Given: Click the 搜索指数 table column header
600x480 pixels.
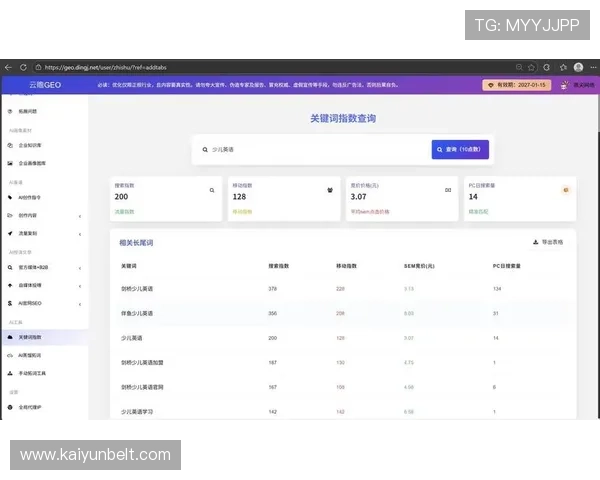Looking at the screenshot, I should point(279,266).
